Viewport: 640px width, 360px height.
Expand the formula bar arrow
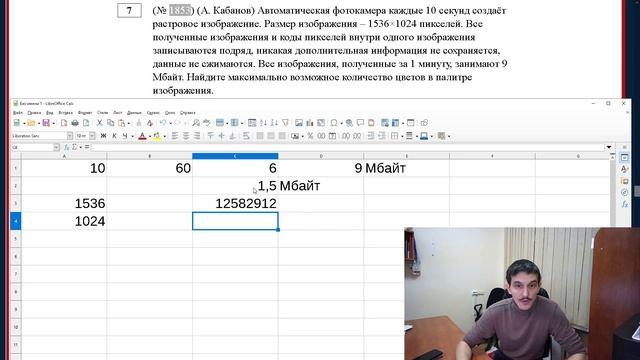[x=609, y=147]
